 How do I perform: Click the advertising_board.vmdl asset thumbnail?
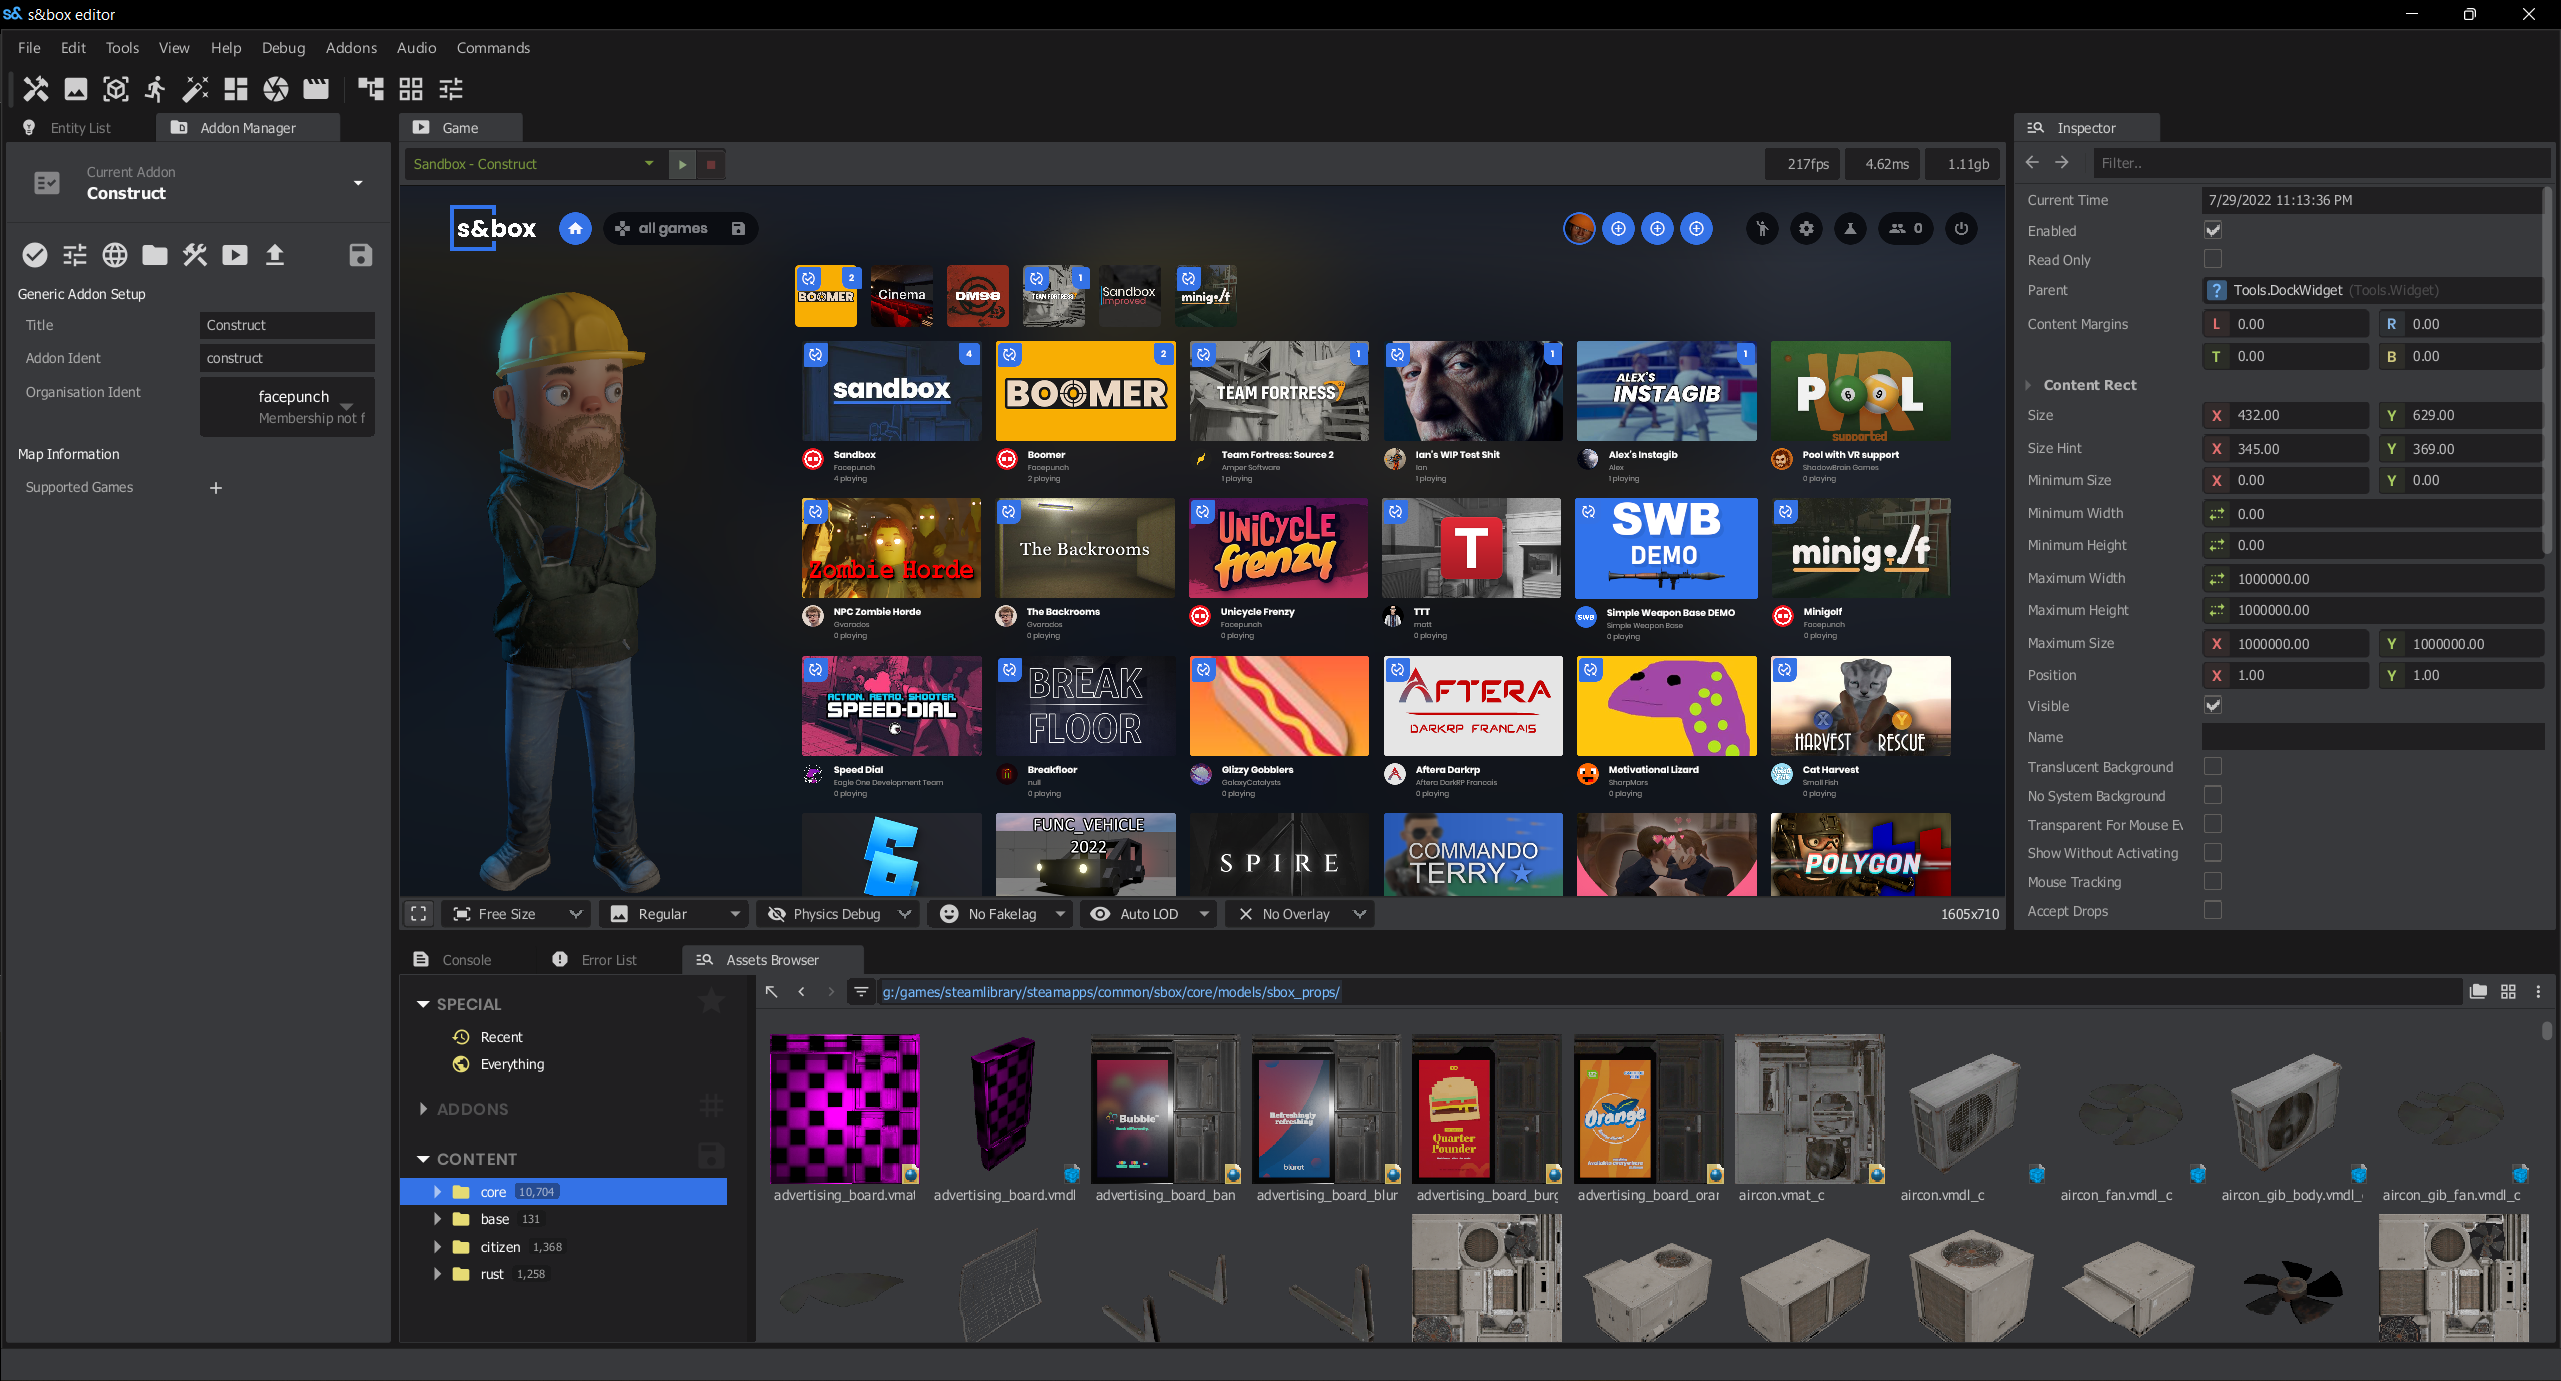pyautogui.click(x=1005, y=1109)
